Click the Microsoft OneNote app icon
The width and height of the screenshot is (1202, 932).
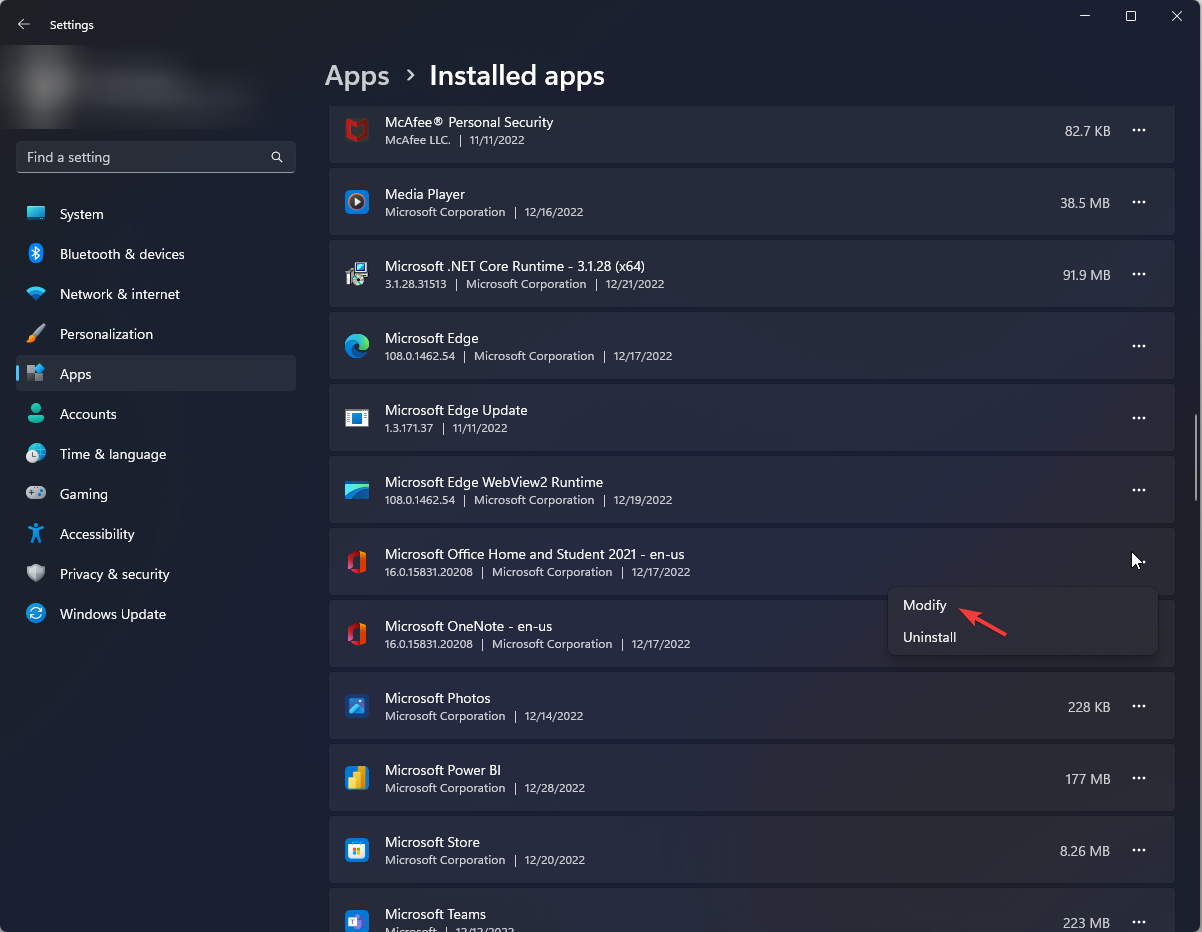coord(357,634)
